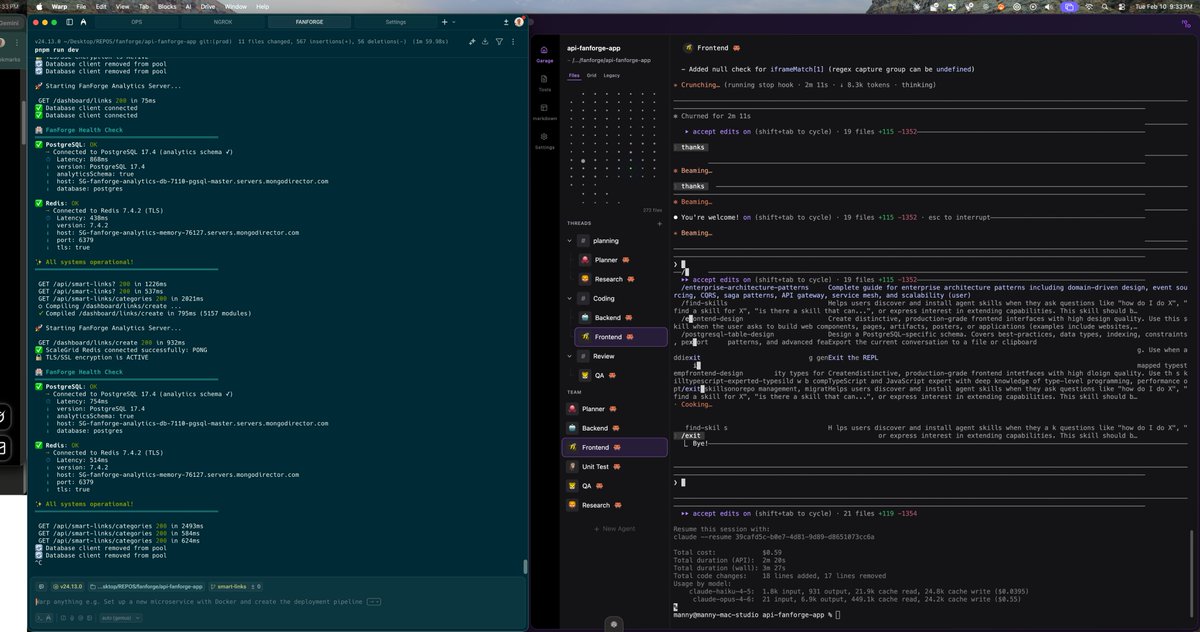Open the File menu in menu bar
Viewport: 1200px width, 632px height.
(81, 6)
